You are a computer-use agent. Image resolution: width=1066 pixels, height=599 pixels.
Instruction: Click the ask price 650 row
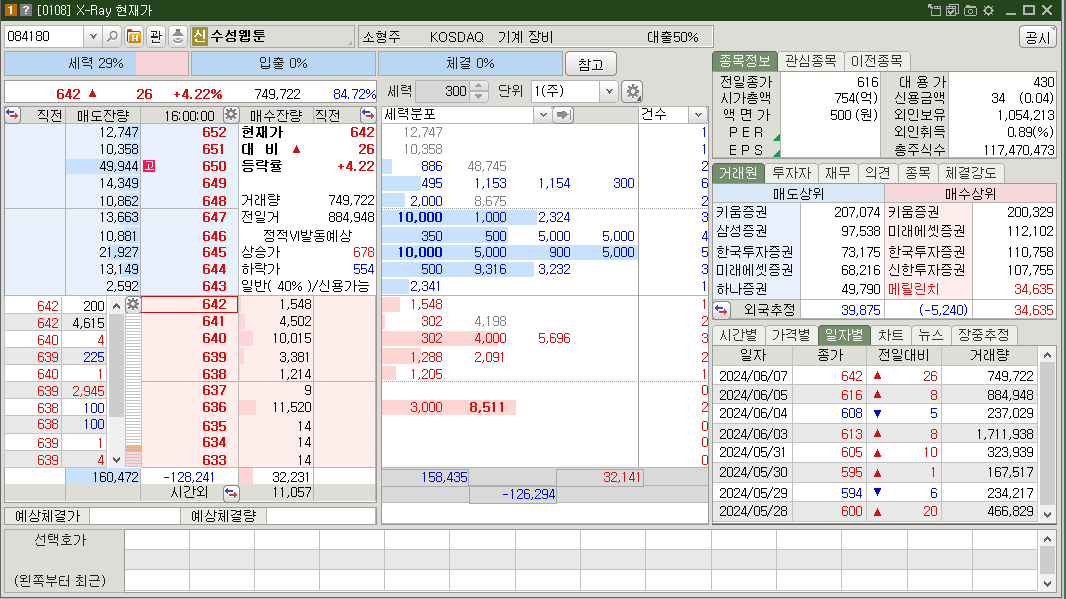click(190, 166)
